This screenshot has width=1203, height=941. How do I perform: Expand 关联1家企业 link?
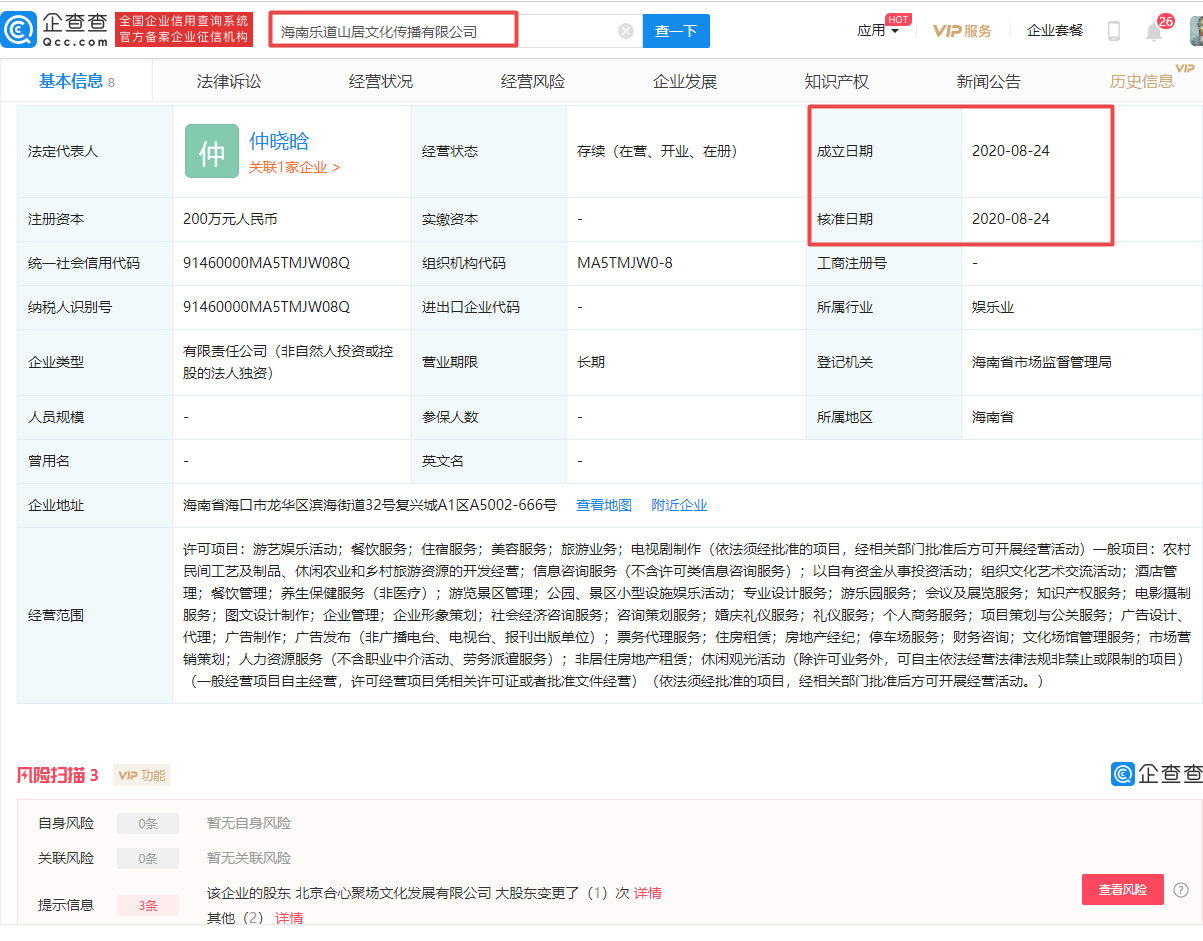tap(294, 168)
